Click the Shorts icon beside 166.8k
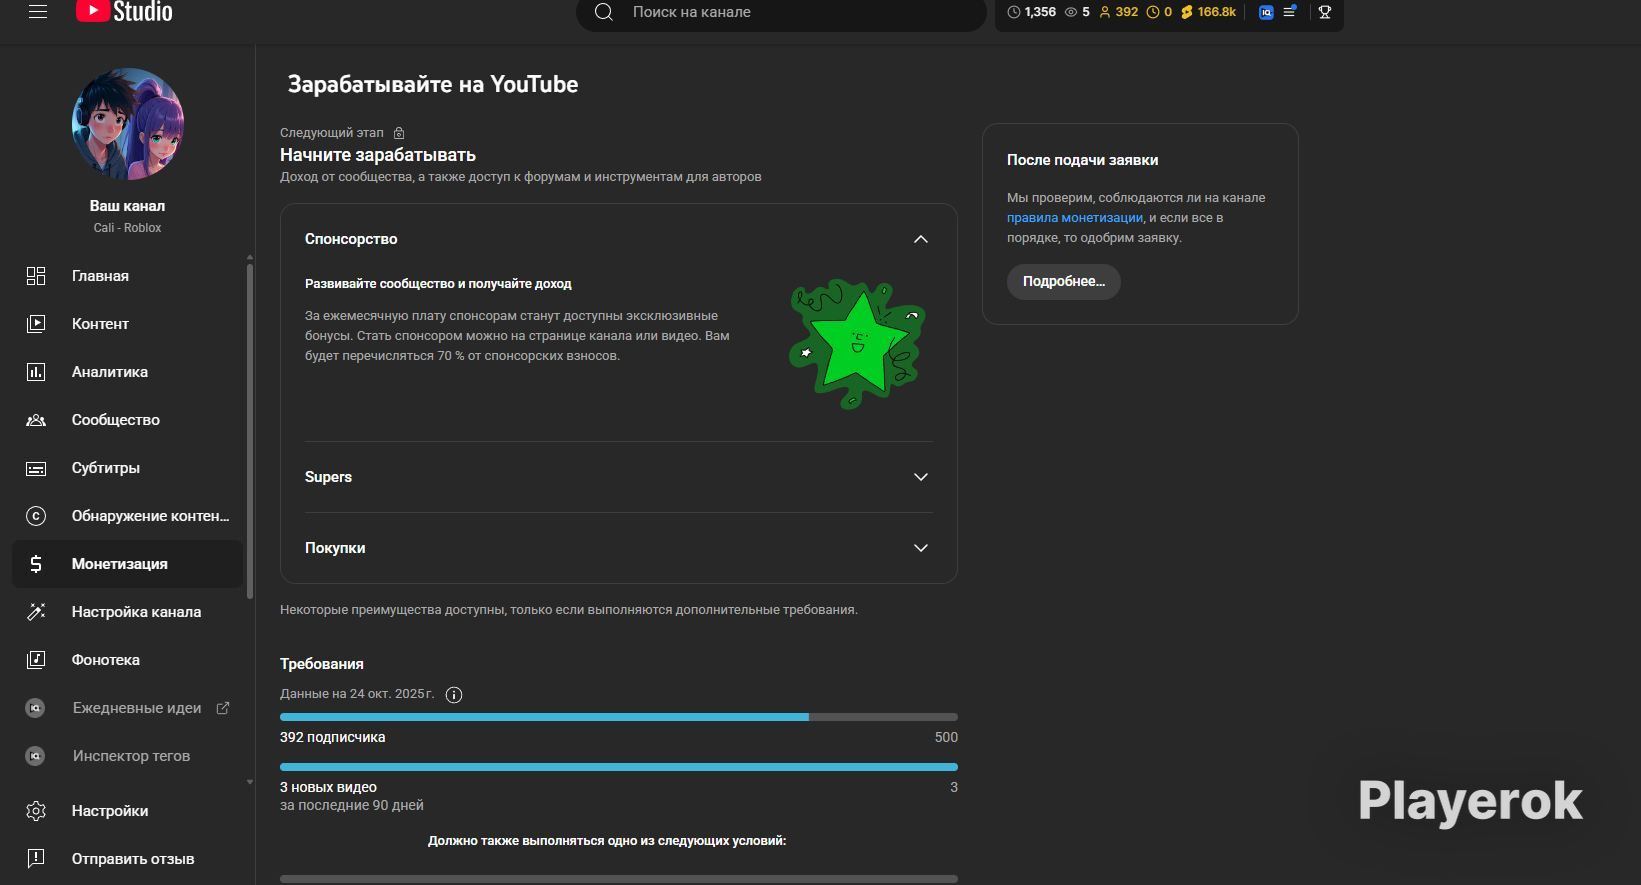The image size is (1641, 885). pos(1187,12)
